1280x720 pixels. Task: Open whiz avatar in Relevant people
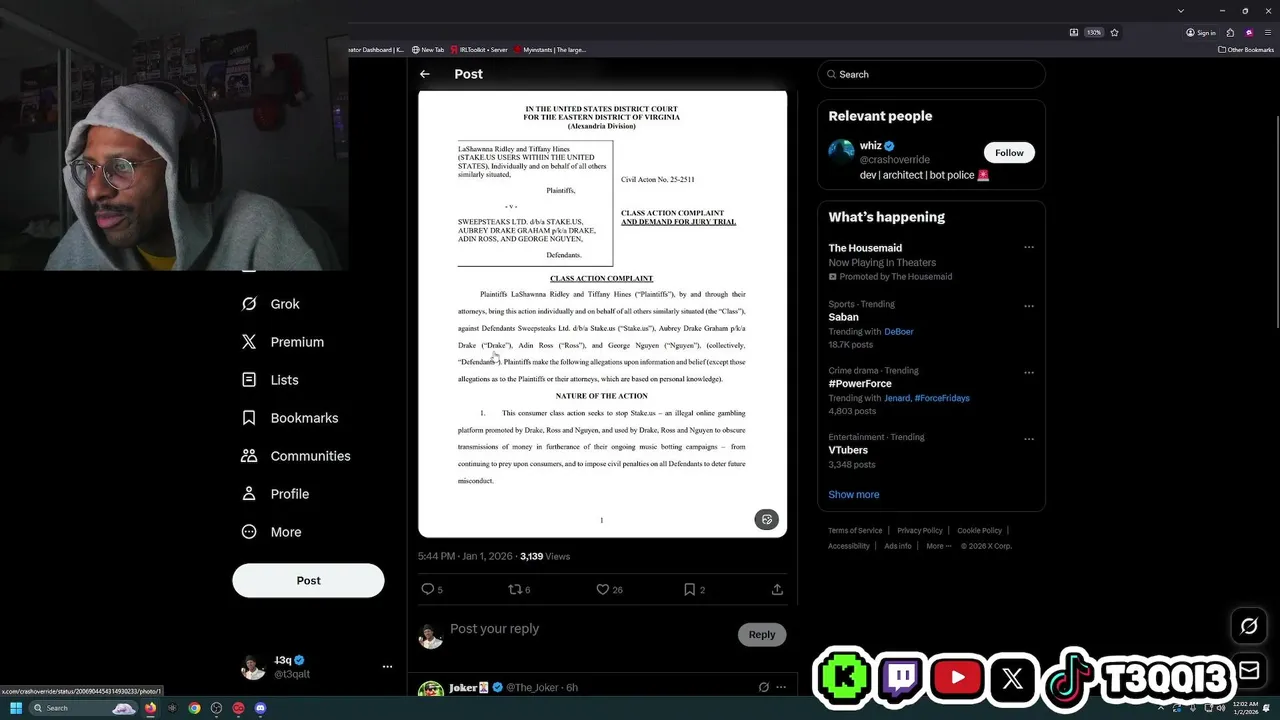tap(841, 152)
